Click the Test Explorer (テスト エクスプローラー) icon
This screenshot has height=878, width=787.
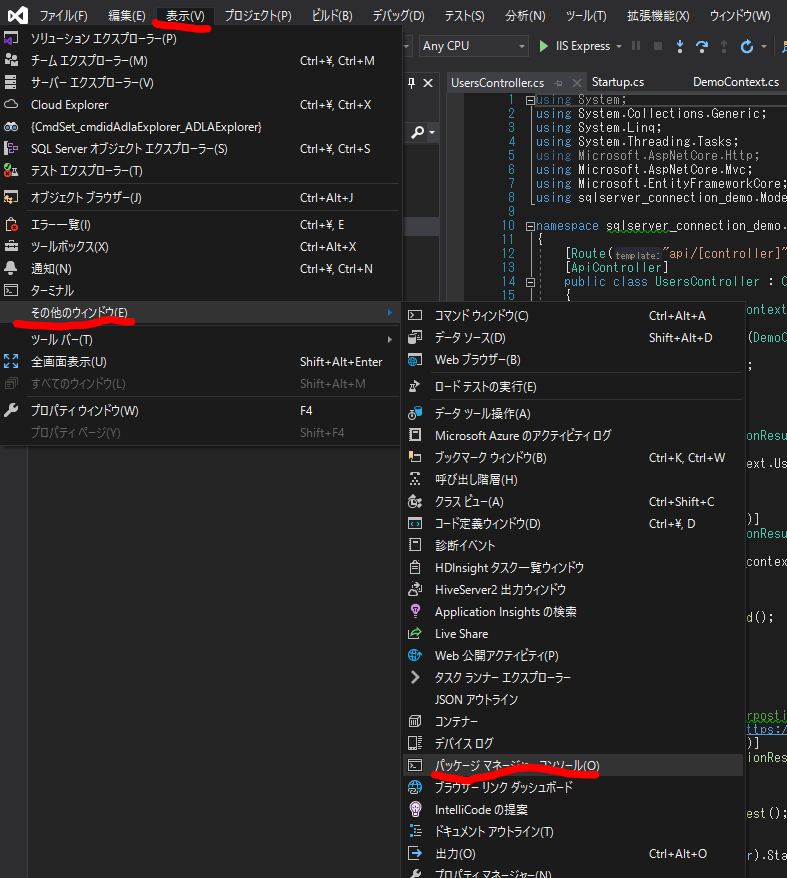coord(11,170)
